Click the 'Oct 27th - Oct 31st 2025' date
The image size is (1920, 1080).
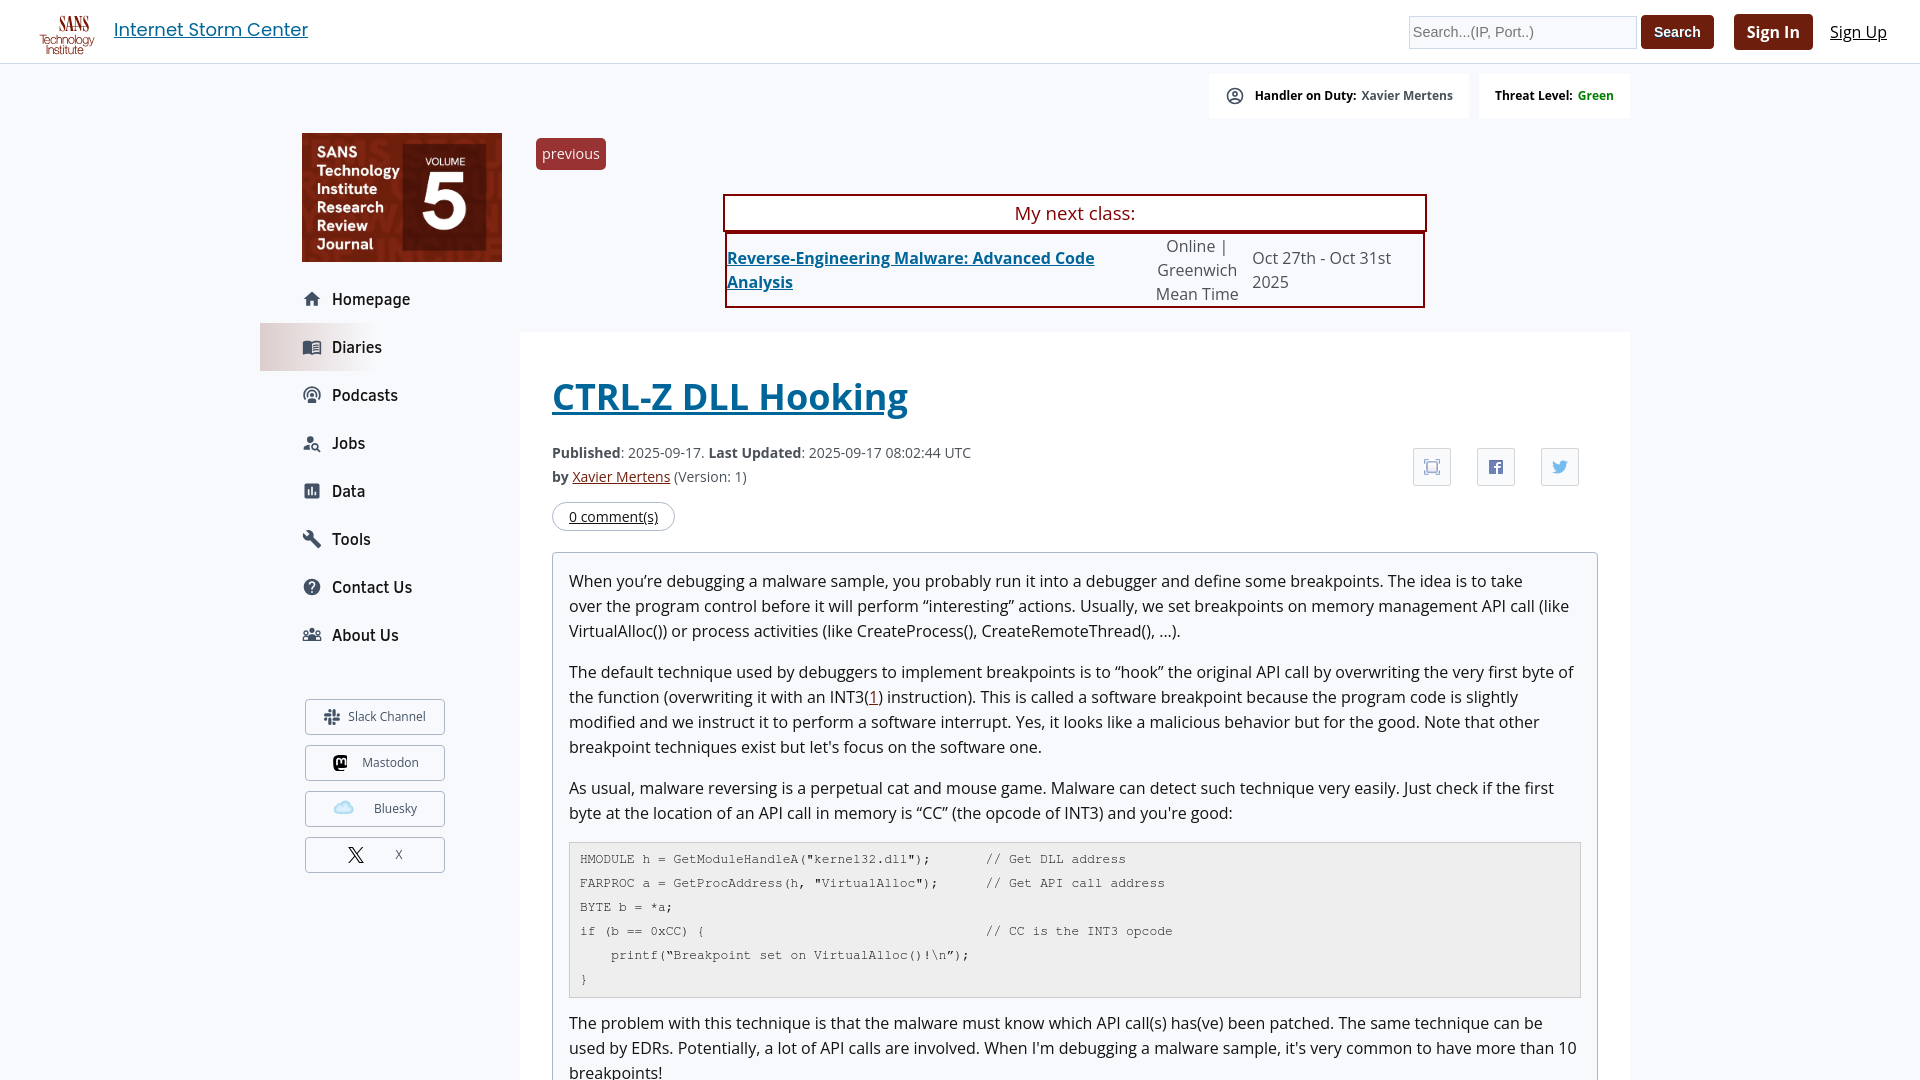click(x=1322, y=270)
